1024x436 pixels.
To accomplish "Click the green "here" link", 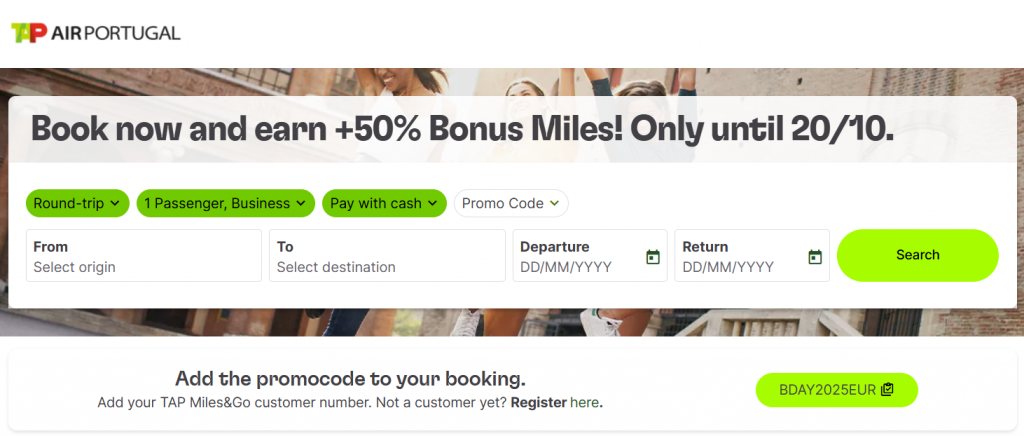I will tap(585, 403).
